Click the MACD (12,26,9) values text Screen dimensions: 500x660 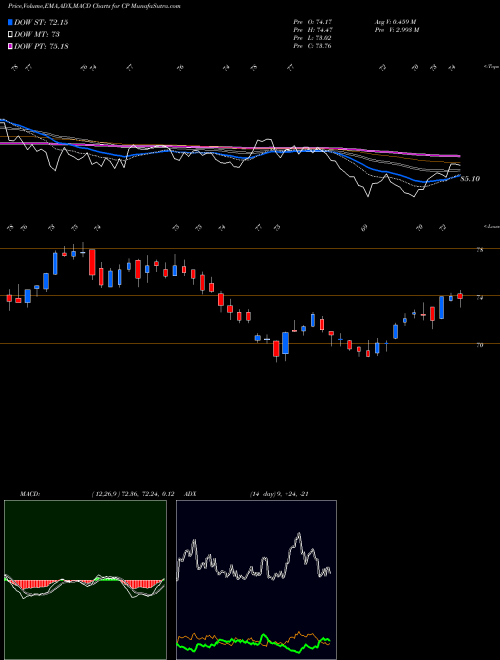[x=133, y=494]
